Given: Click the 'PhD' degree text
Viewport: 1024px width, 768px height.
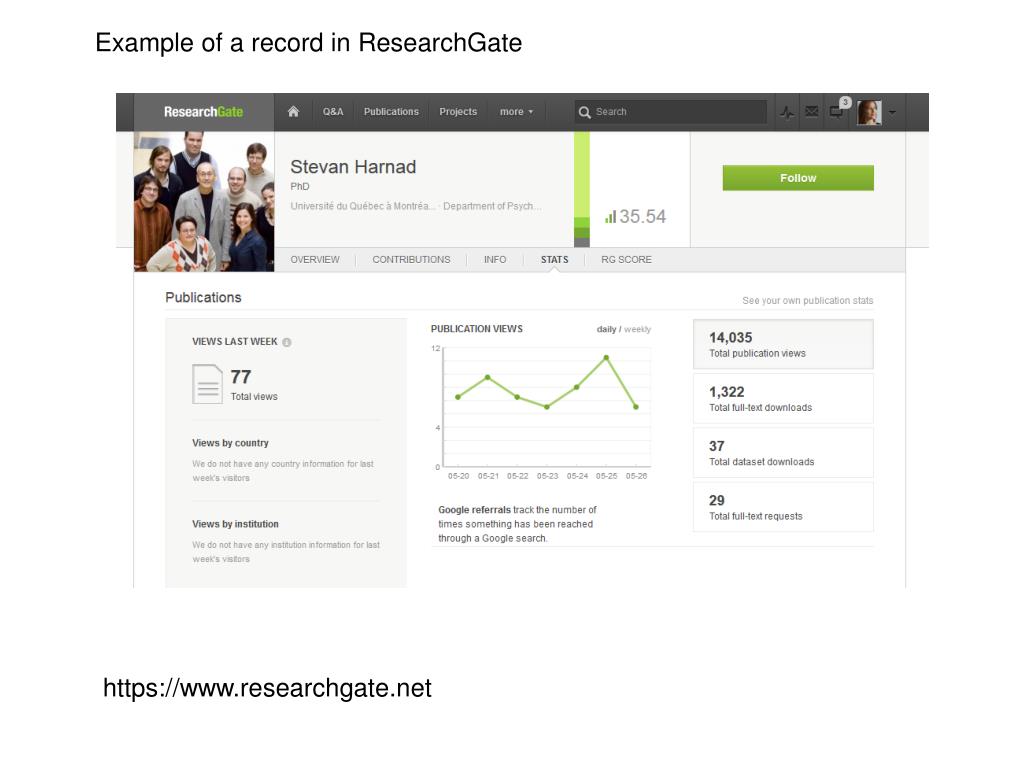Looking at the screenshot, I should tap(300, 186).
